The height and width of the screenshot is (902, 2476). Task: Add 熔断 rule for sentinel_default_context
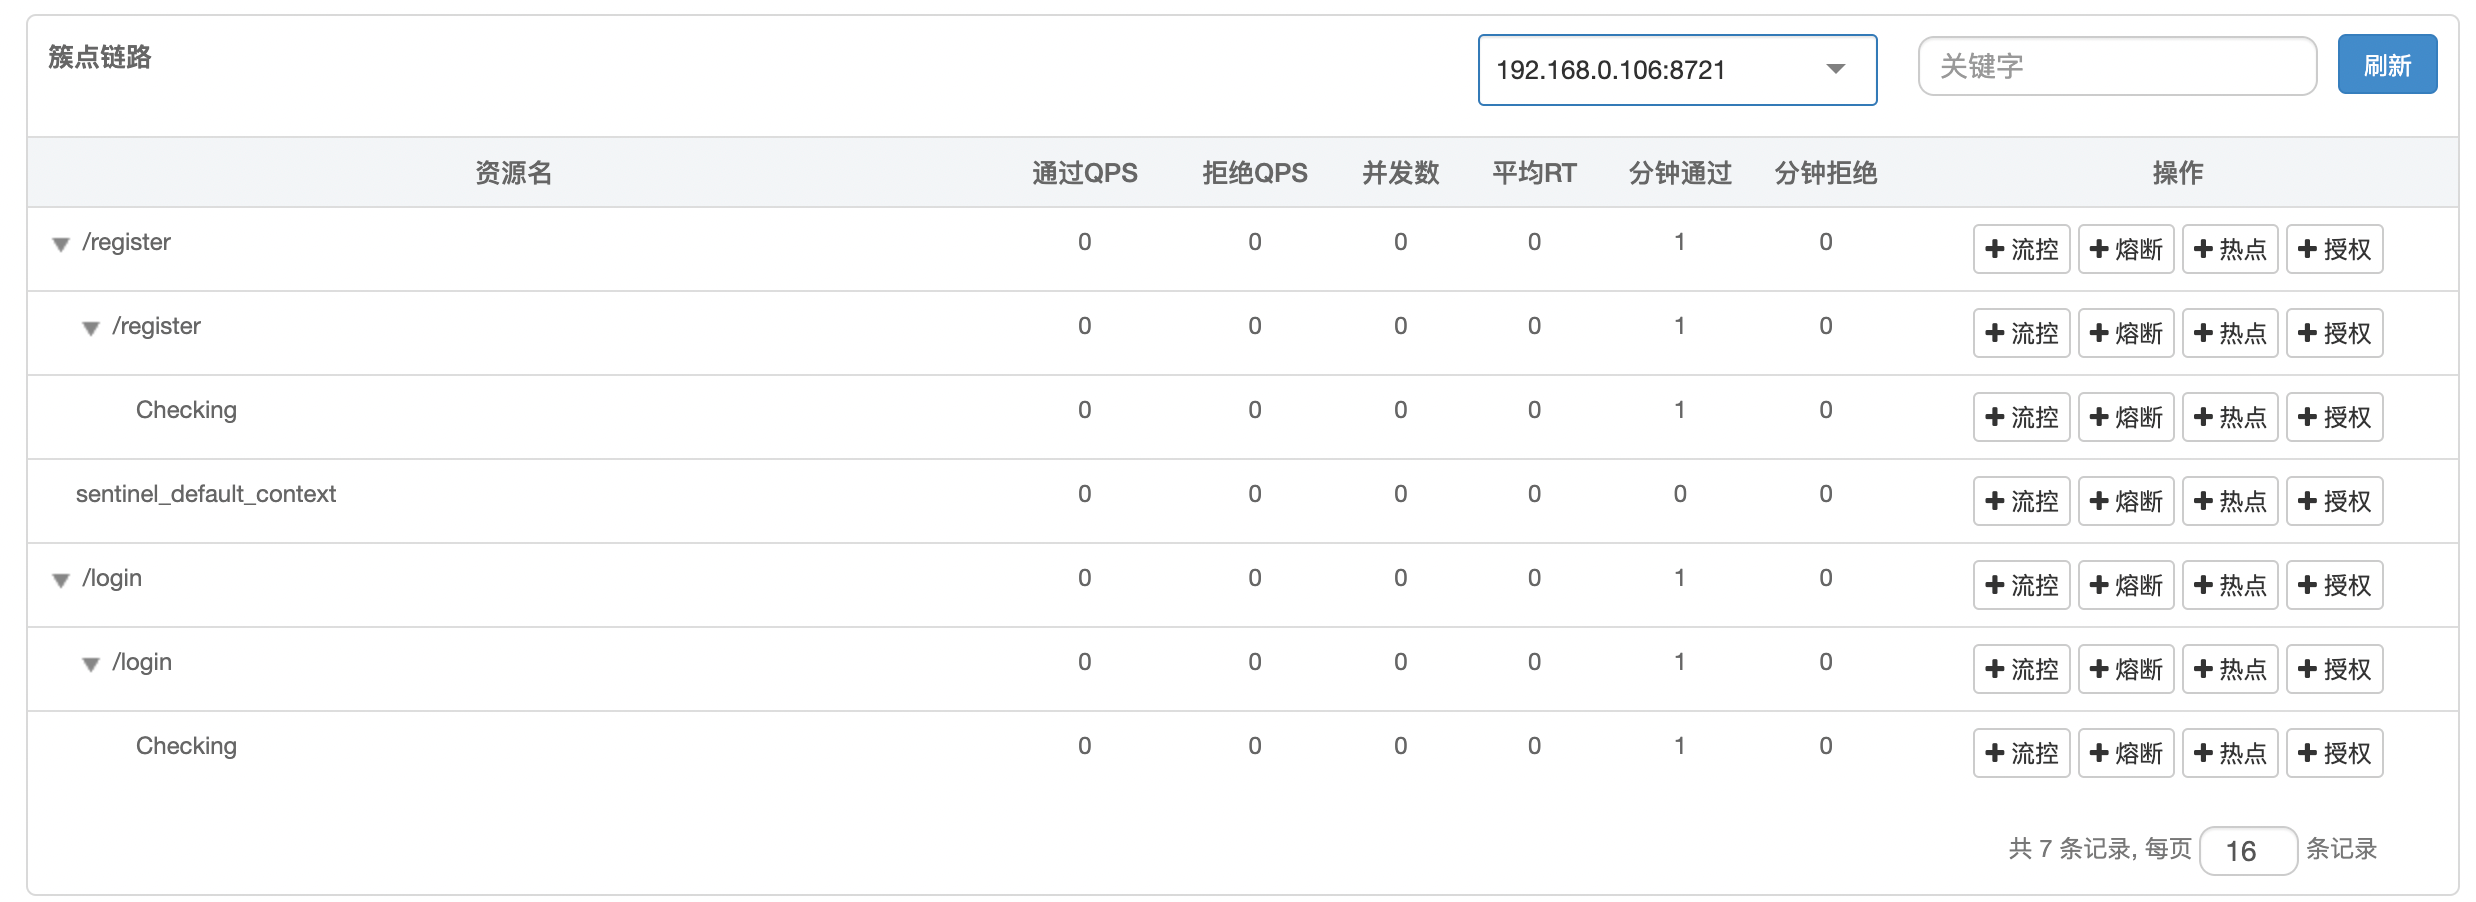click(x=2126, y=501)
